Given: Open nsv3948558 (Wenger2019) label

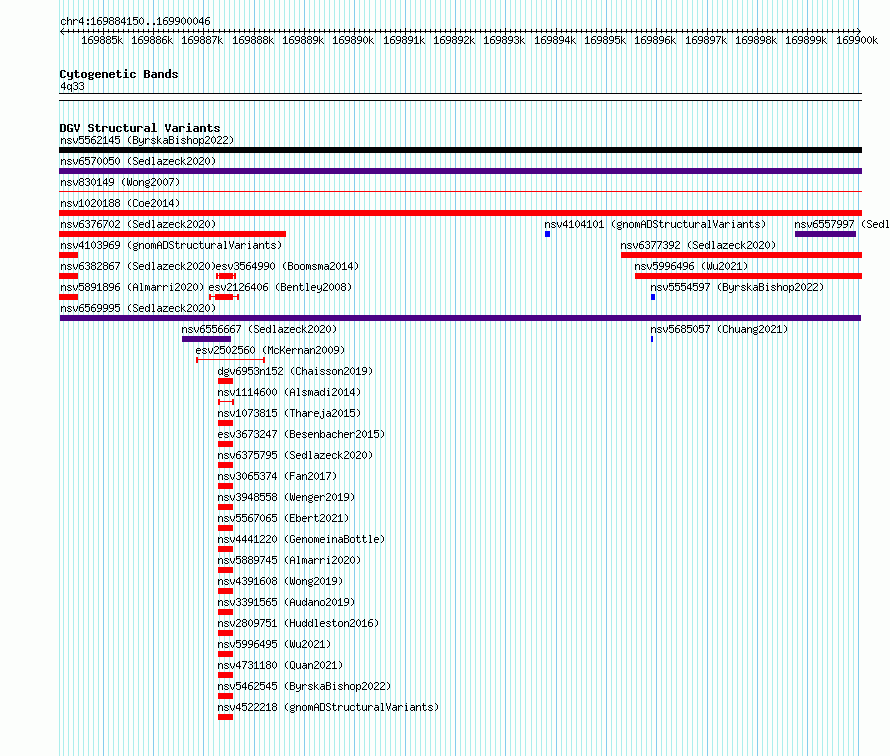Looking at the screenshot, I should pos(286,497).
